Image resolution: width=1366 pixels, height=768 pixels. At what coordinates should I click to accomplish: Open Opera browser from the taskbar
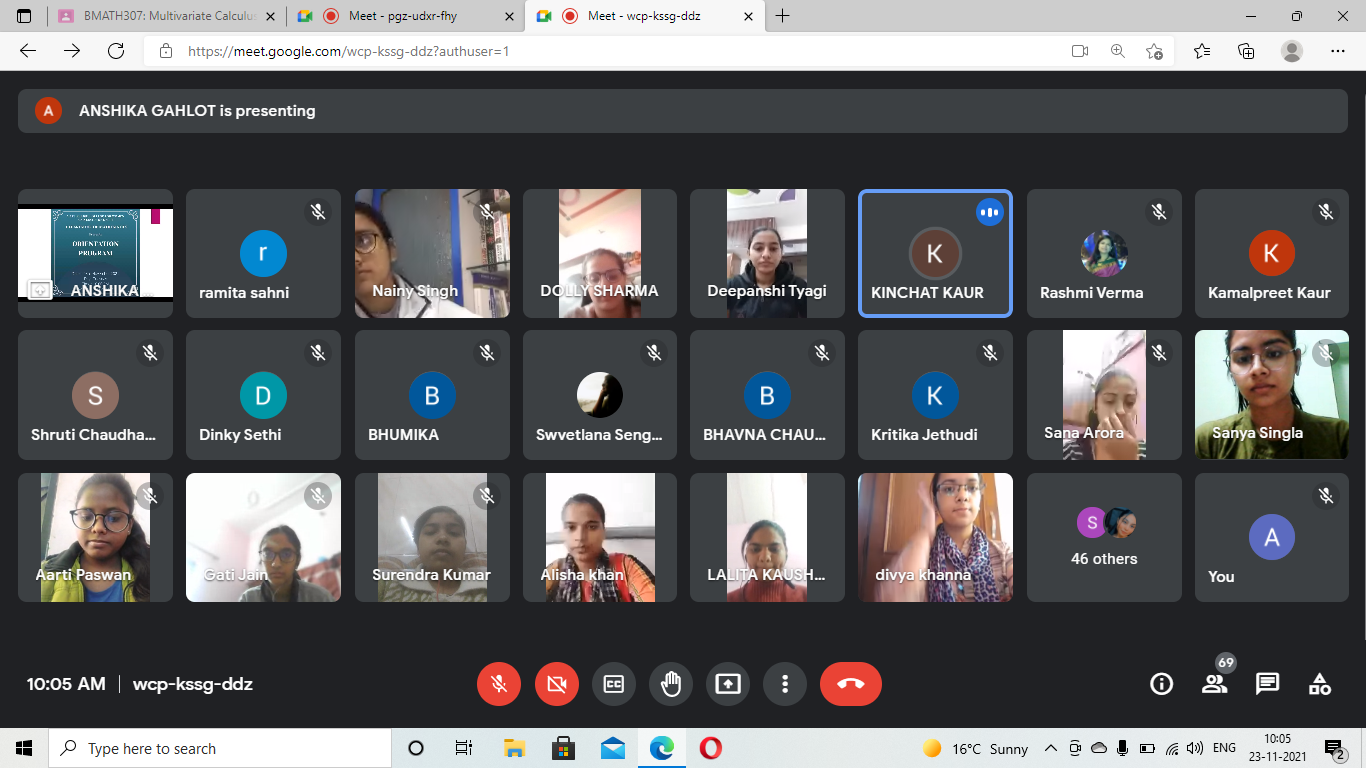711,748
